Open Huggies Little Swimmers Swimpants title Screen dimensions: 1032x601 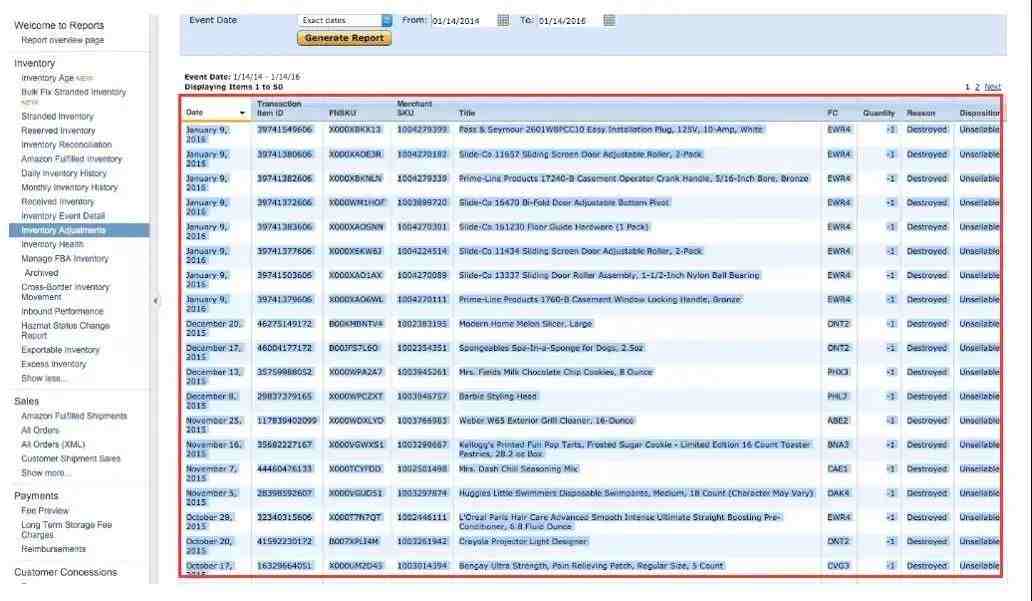[x=636, y=493]
